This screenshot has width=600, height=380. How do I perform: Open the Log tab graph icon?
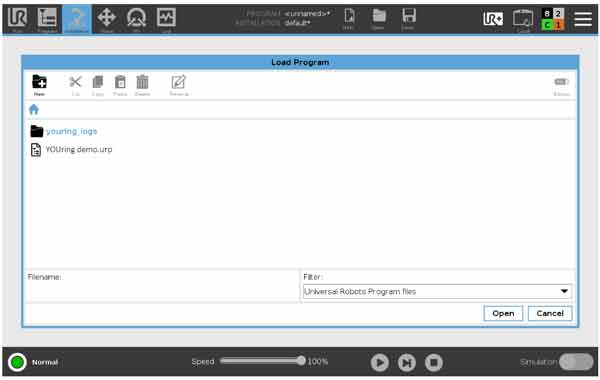[x=166, y=19]
